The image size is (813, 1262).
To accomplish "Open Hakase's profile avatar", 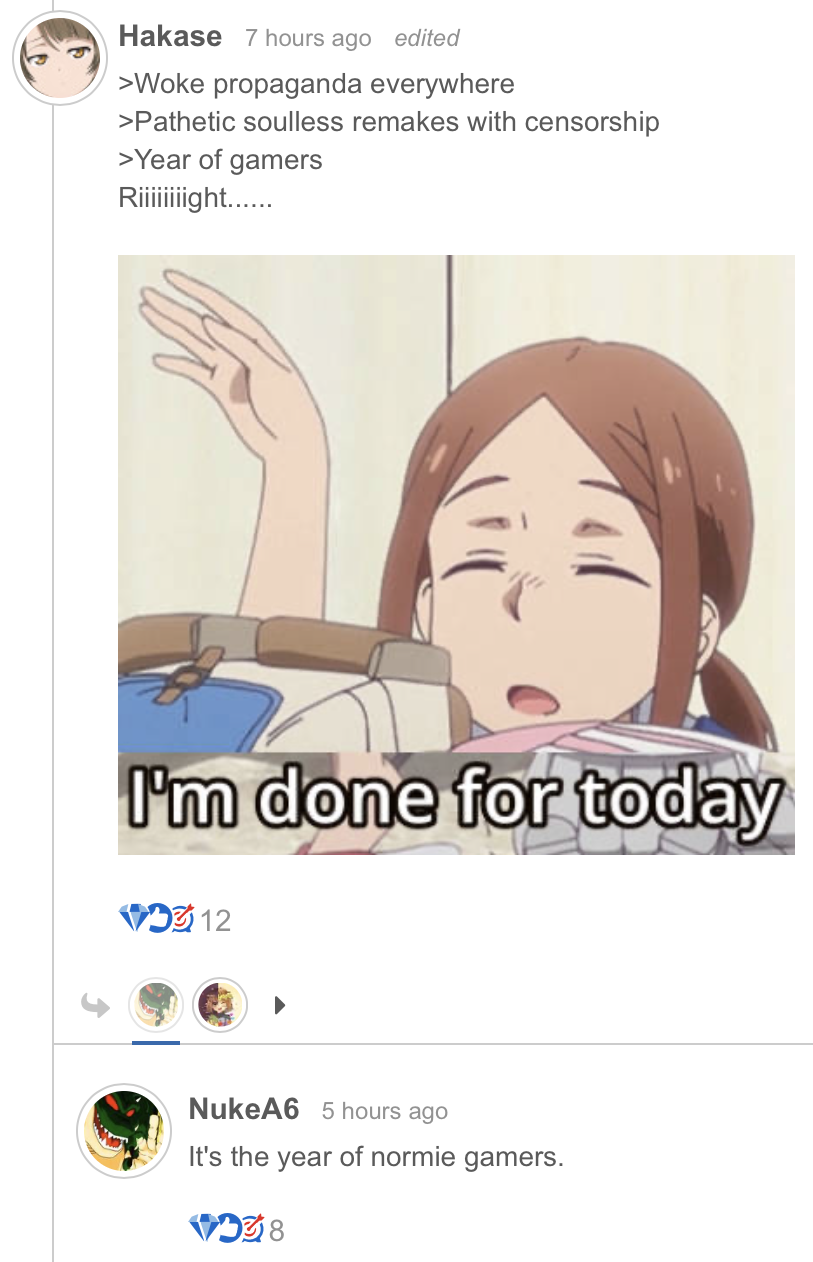I will pyautogui.click(x=59, y=59).
